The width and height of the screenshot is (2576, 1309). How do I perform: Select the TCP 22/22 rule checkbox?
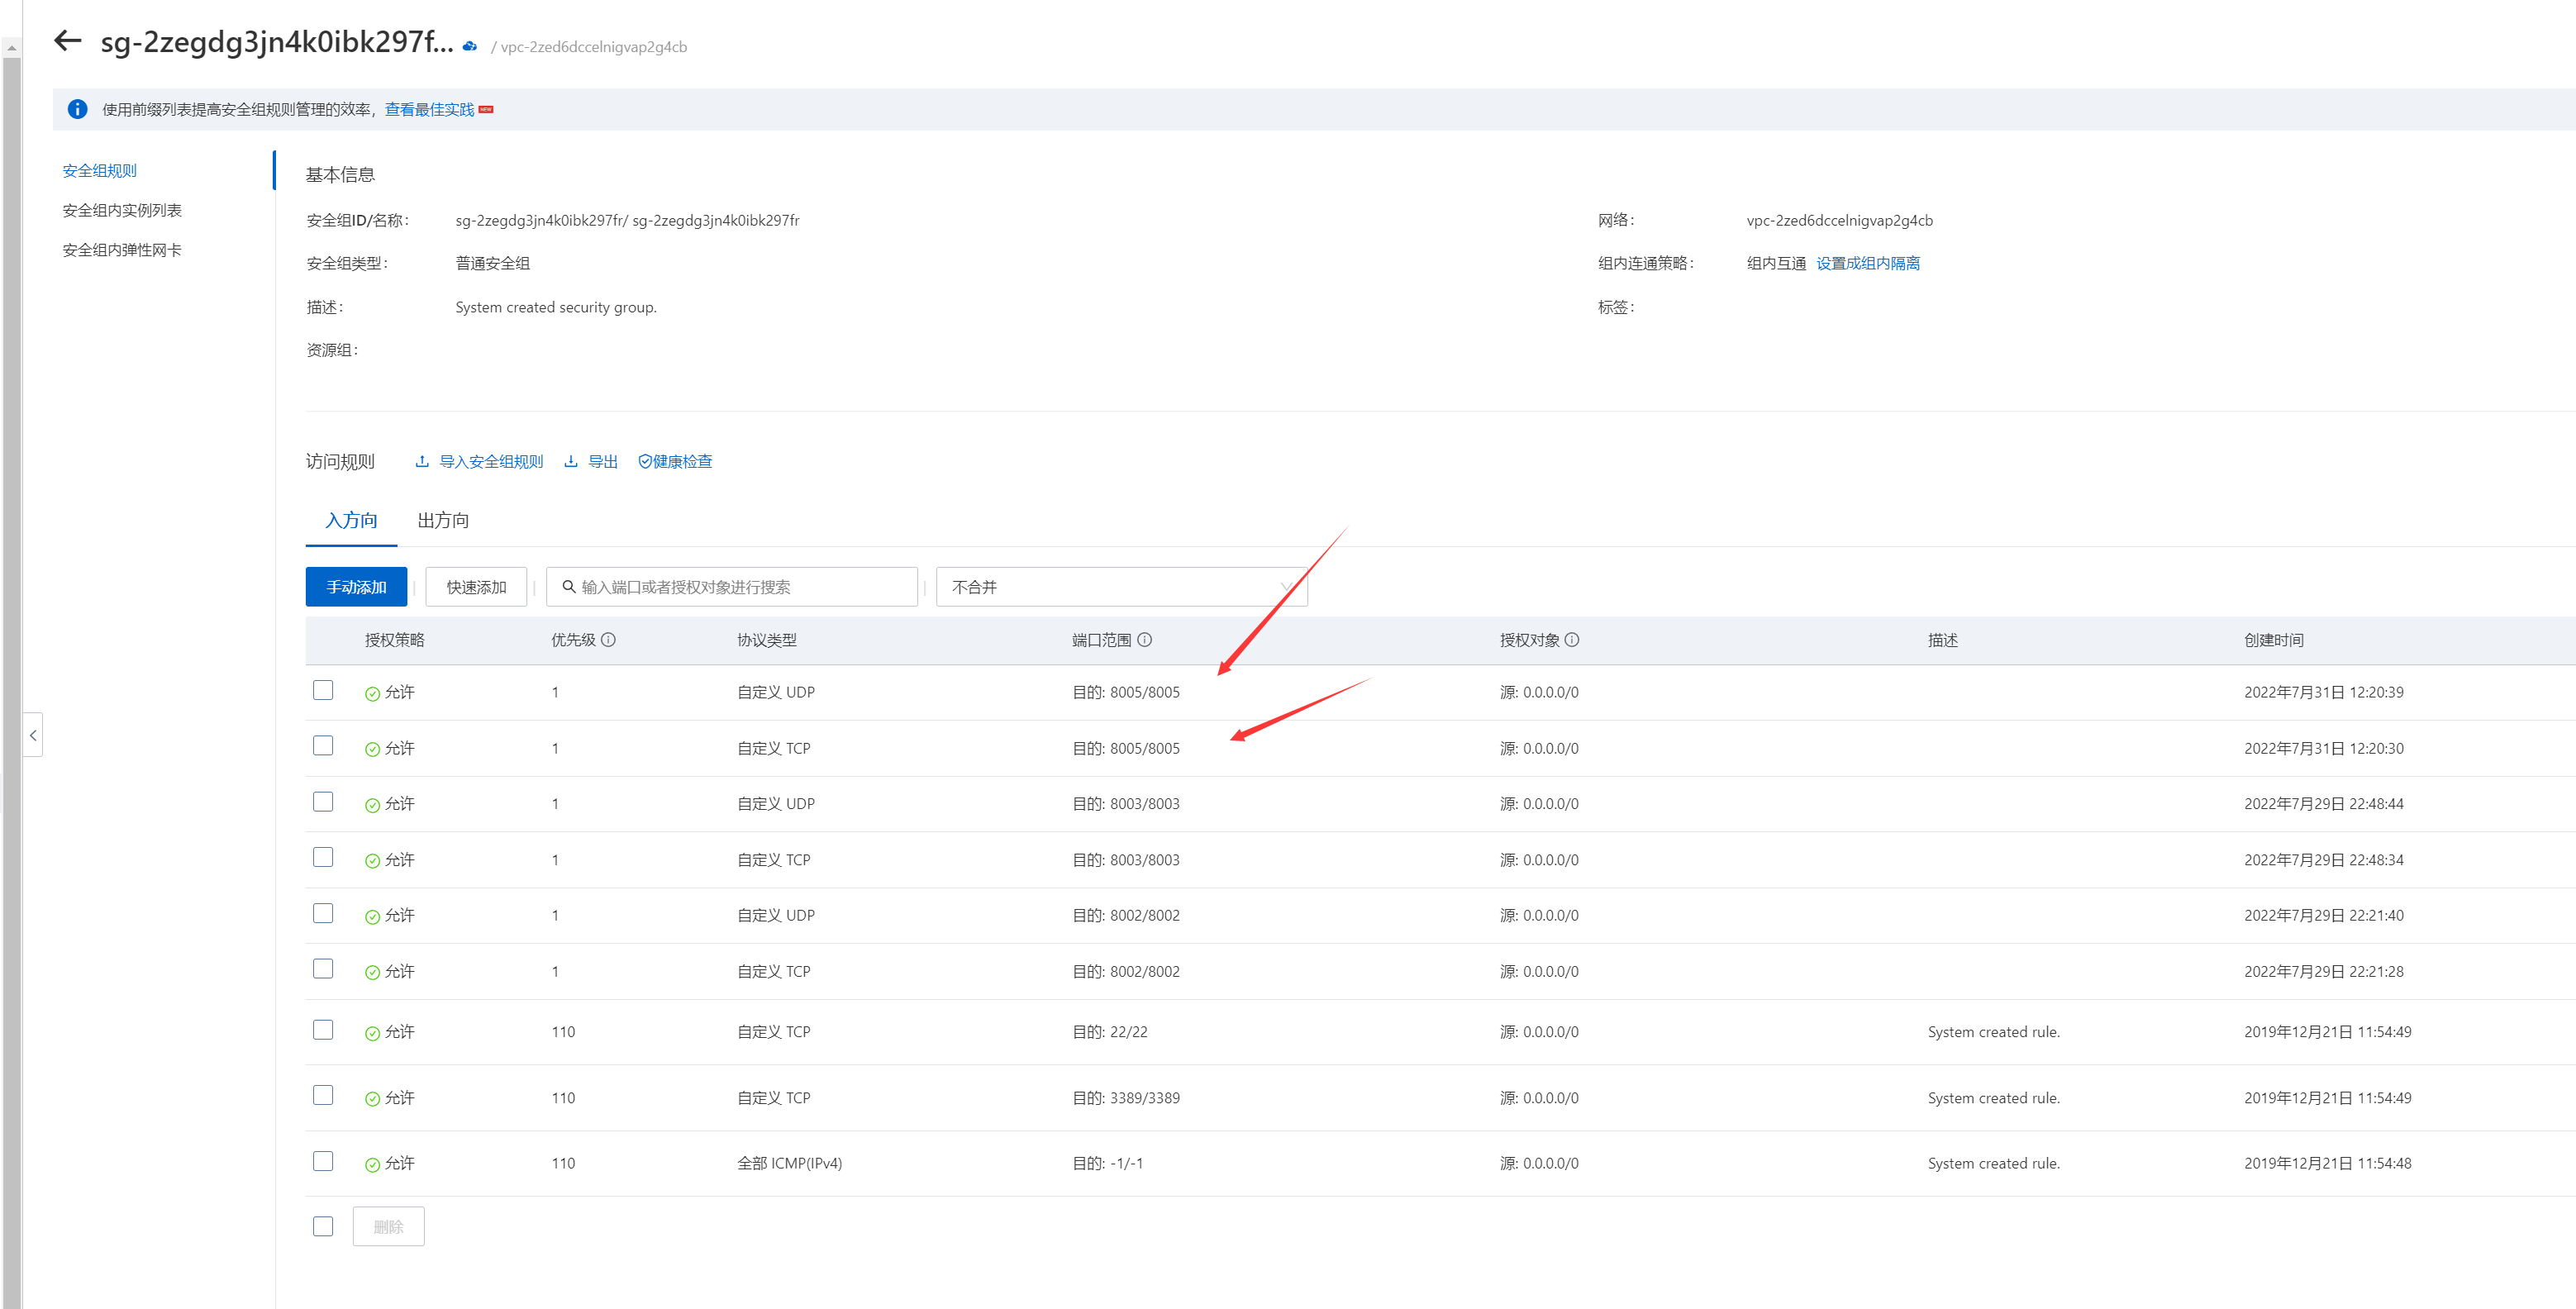[323, 1030]
